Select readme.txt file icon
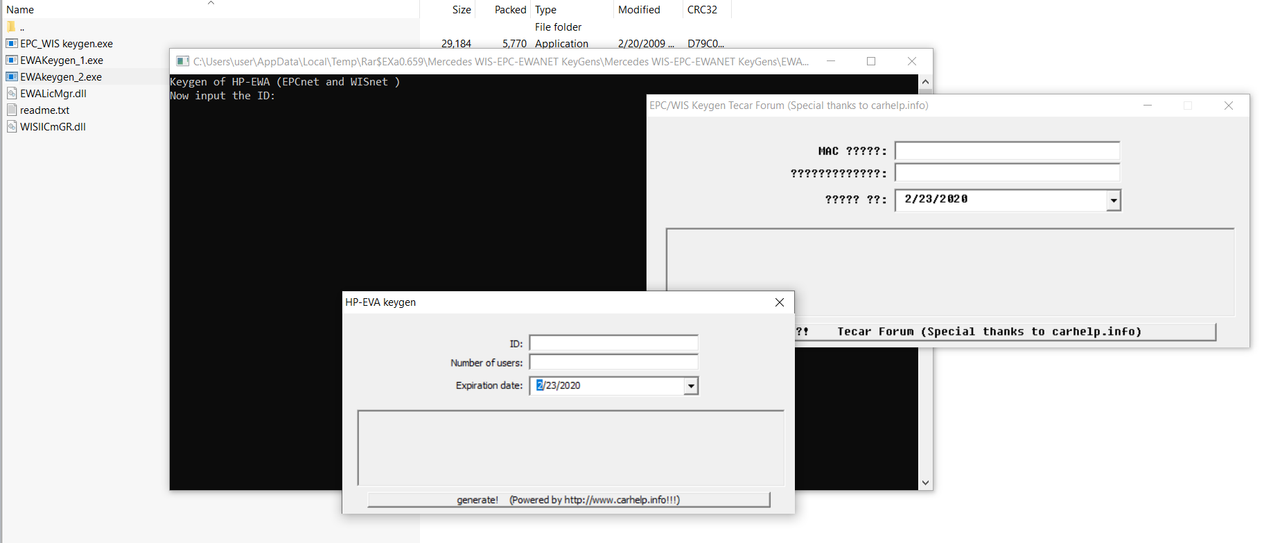The height and width of the screenshot is (543, 1280). (x=11, y=110)
